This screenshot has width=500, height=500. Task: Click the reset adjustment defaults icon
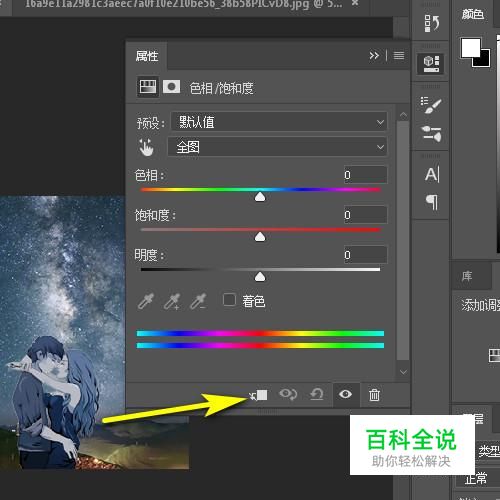(317, 395)
